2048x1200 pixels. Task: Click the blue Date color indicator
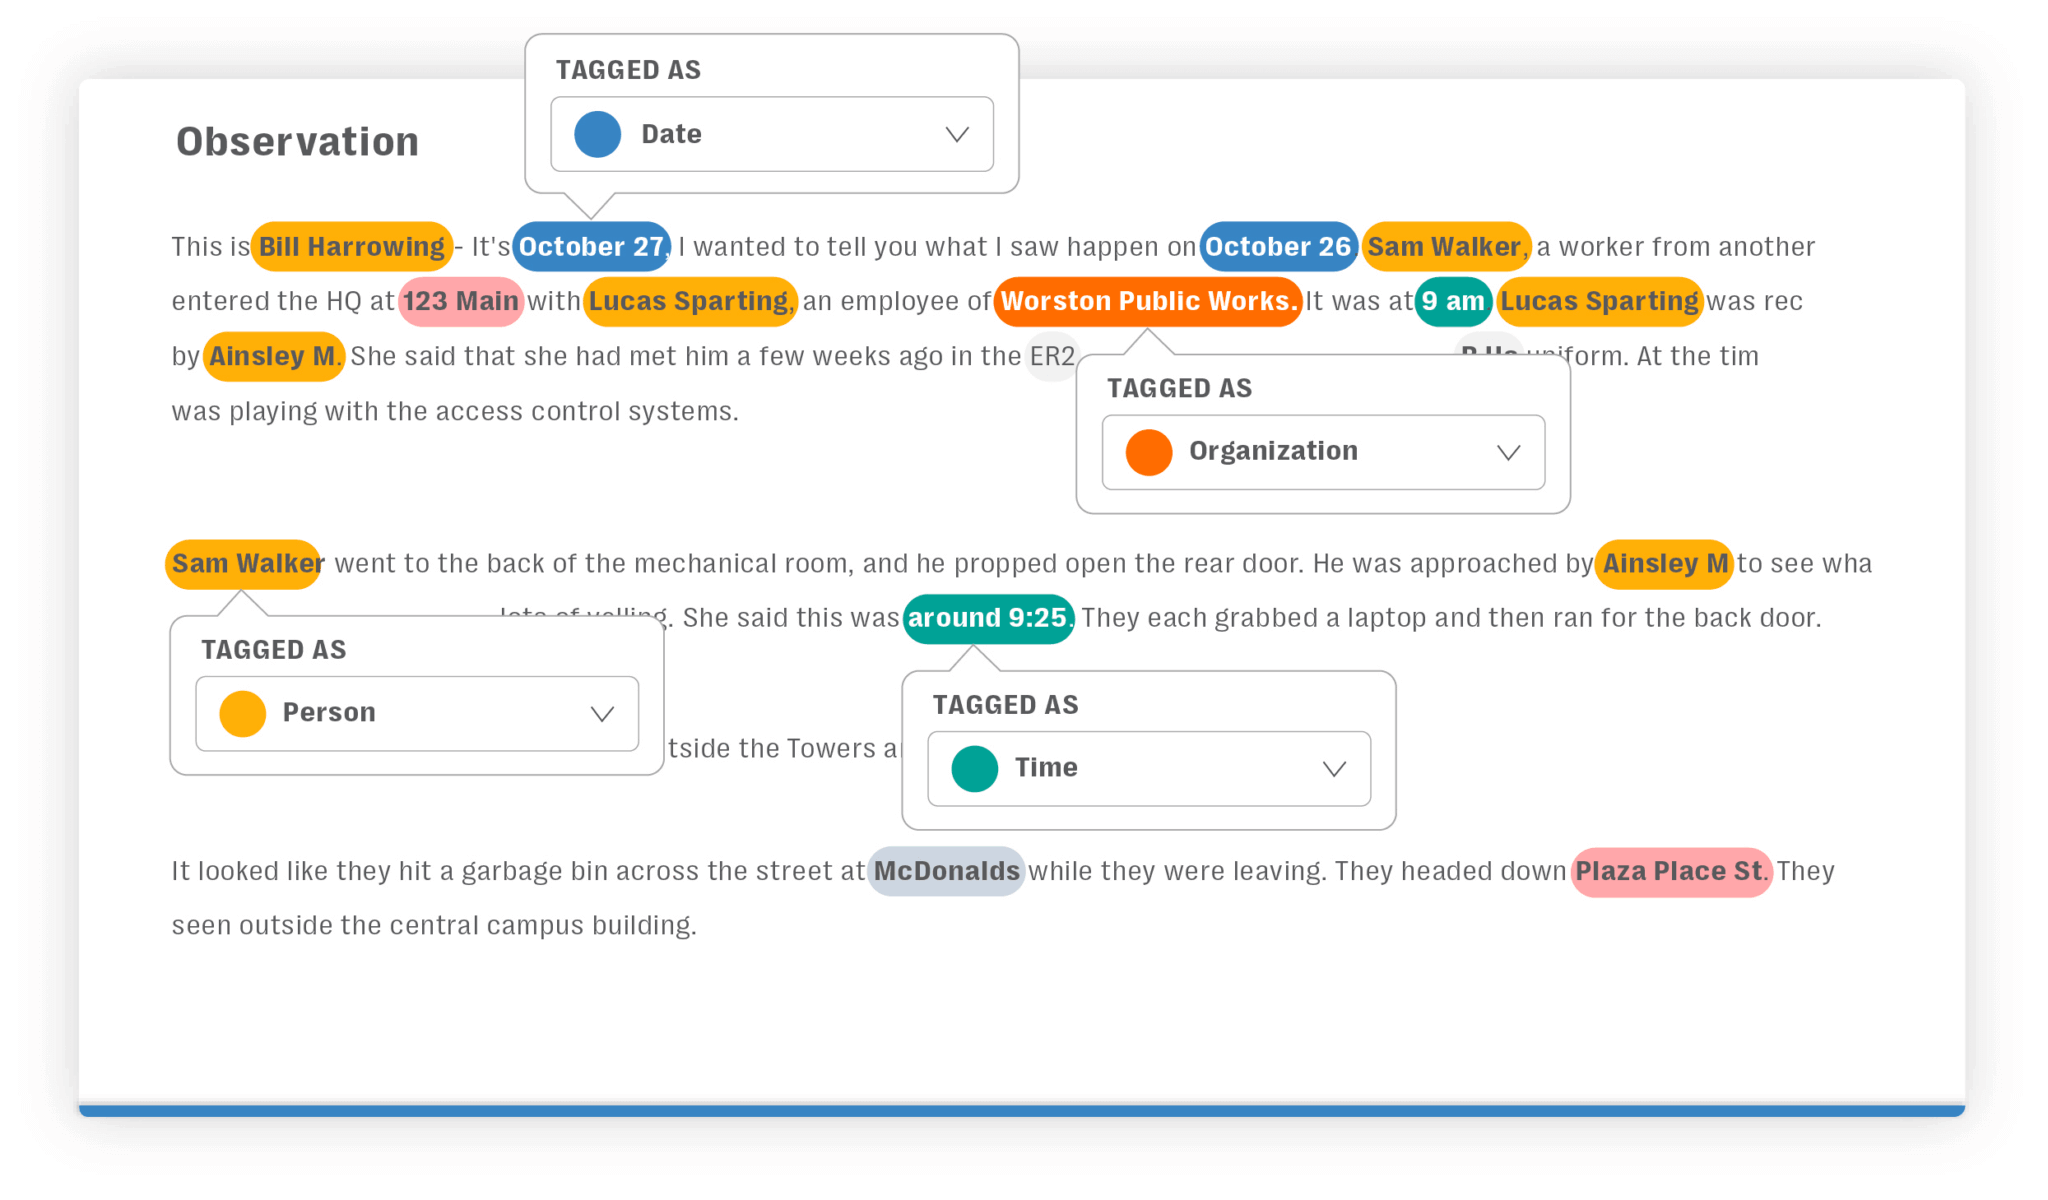point(596,133)
